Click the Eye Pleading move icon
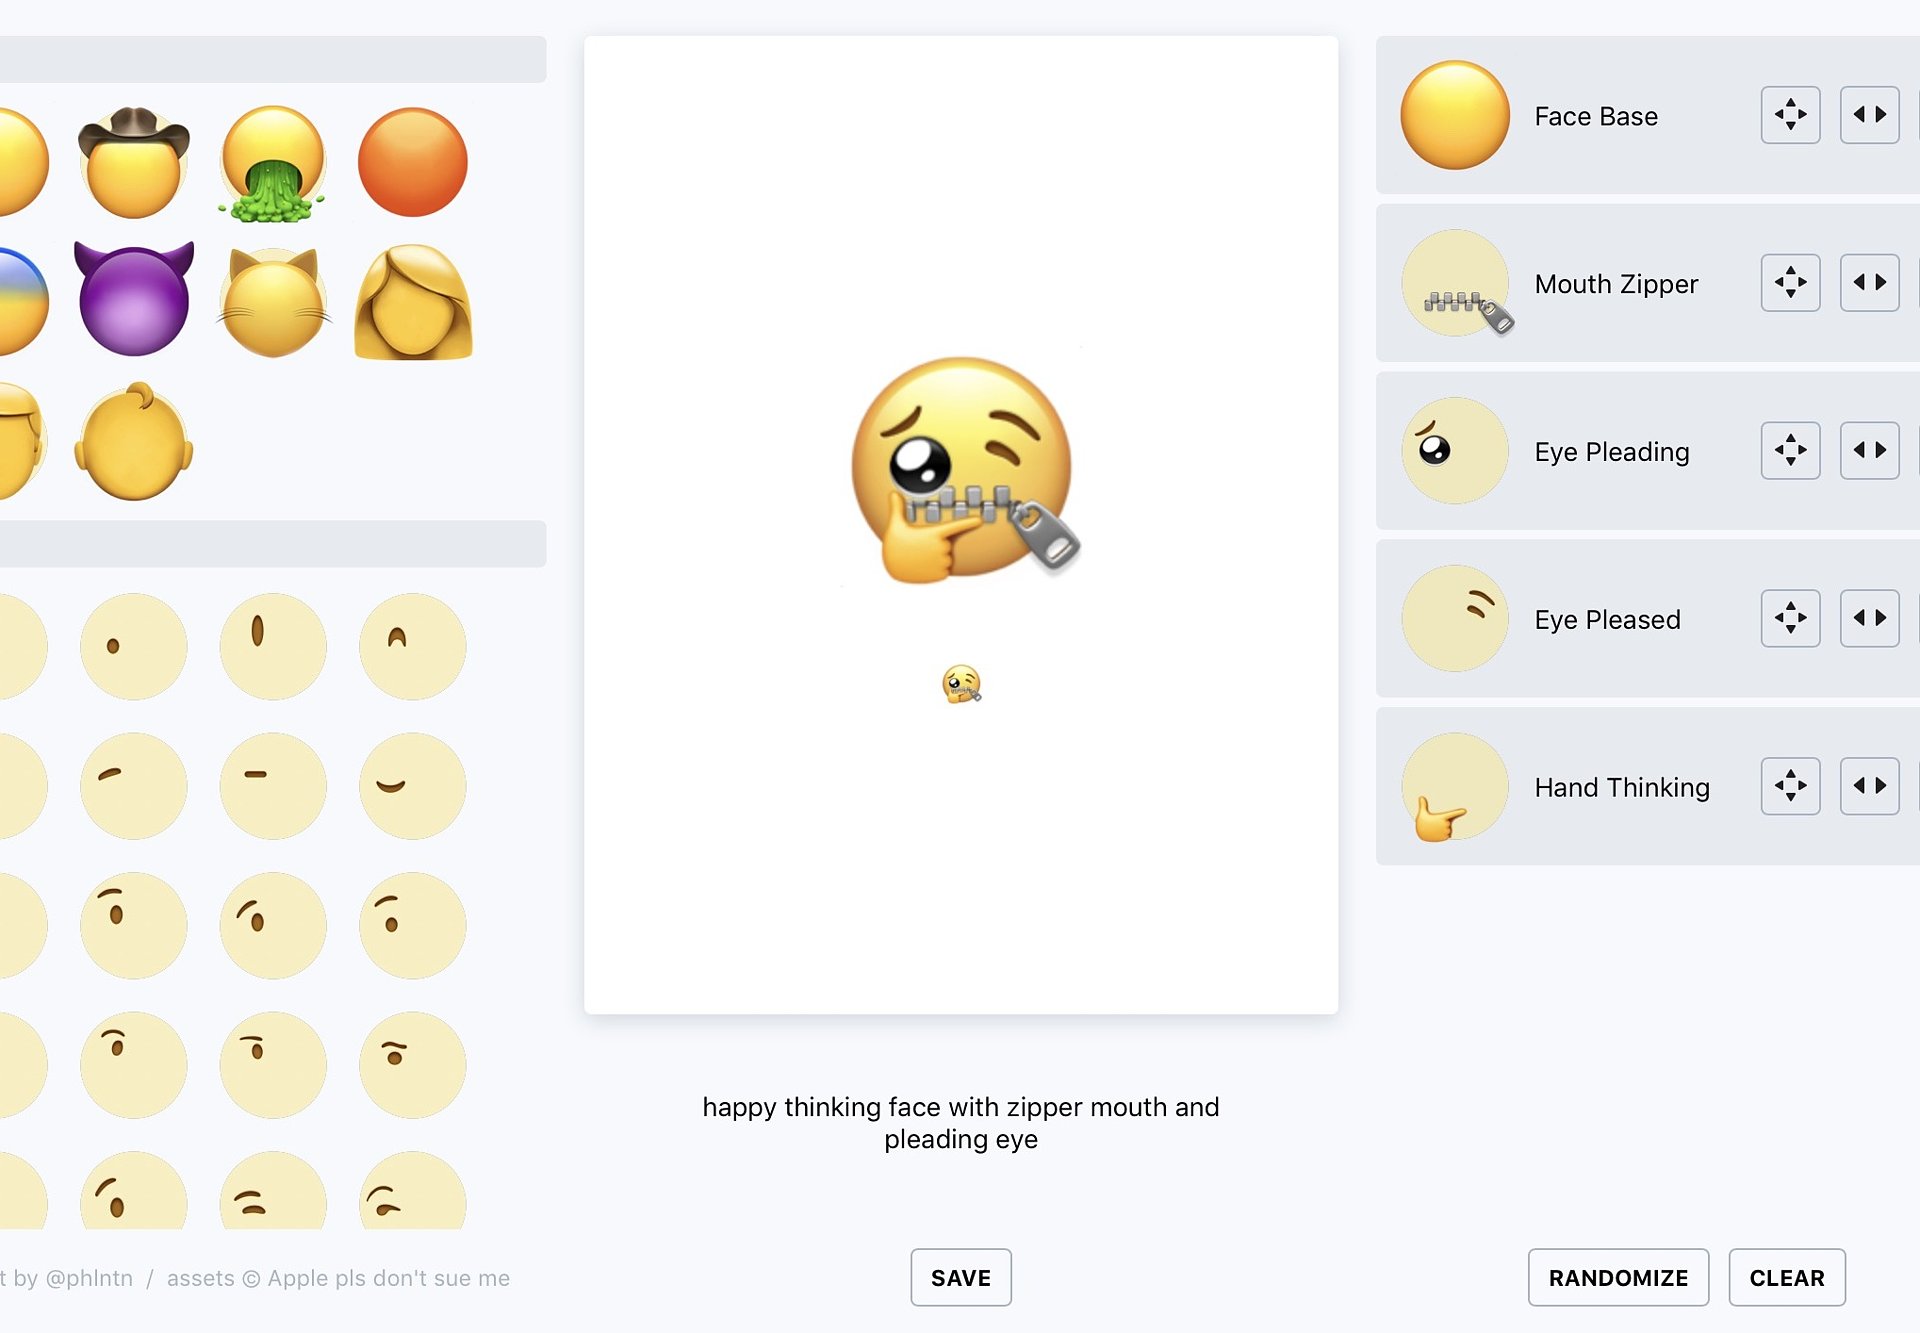 click(1792, 449)
